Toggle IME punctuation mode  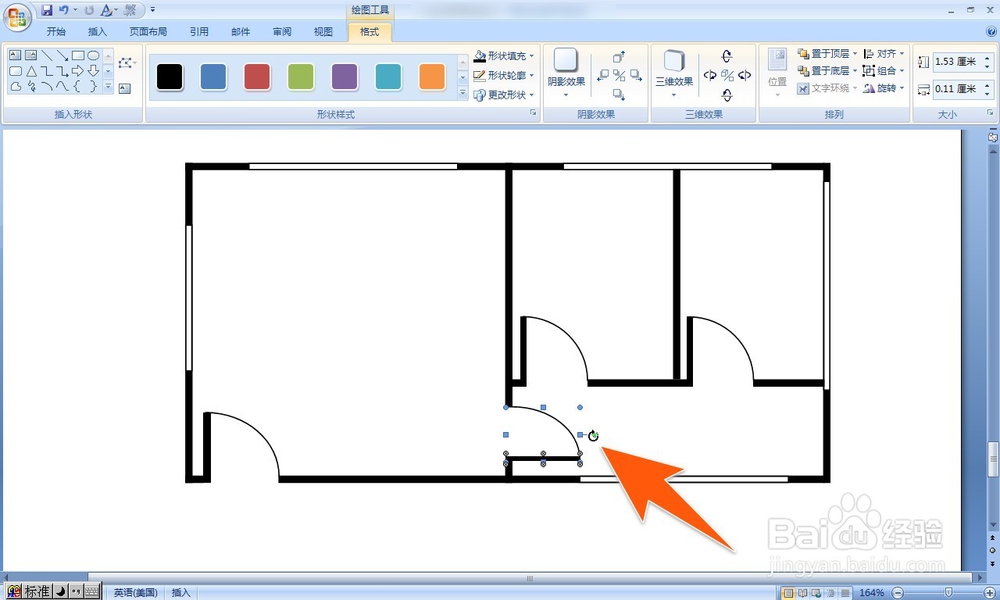click(76, 592)
